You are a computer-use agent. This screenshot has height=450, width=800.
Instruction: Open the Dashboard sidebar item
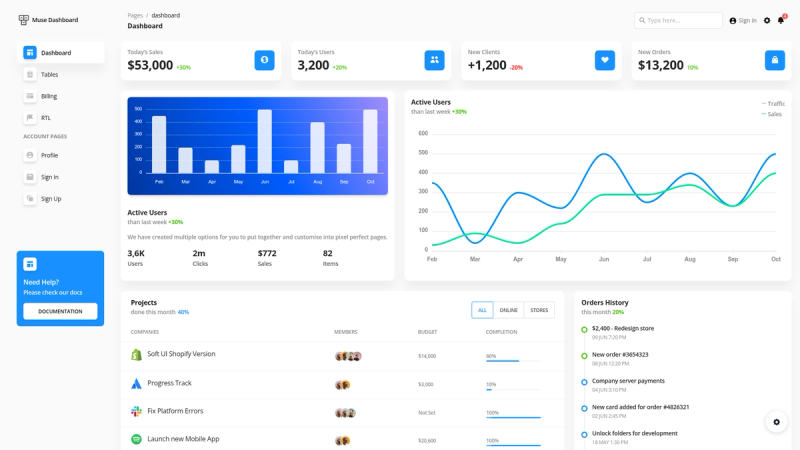[60, 53]
